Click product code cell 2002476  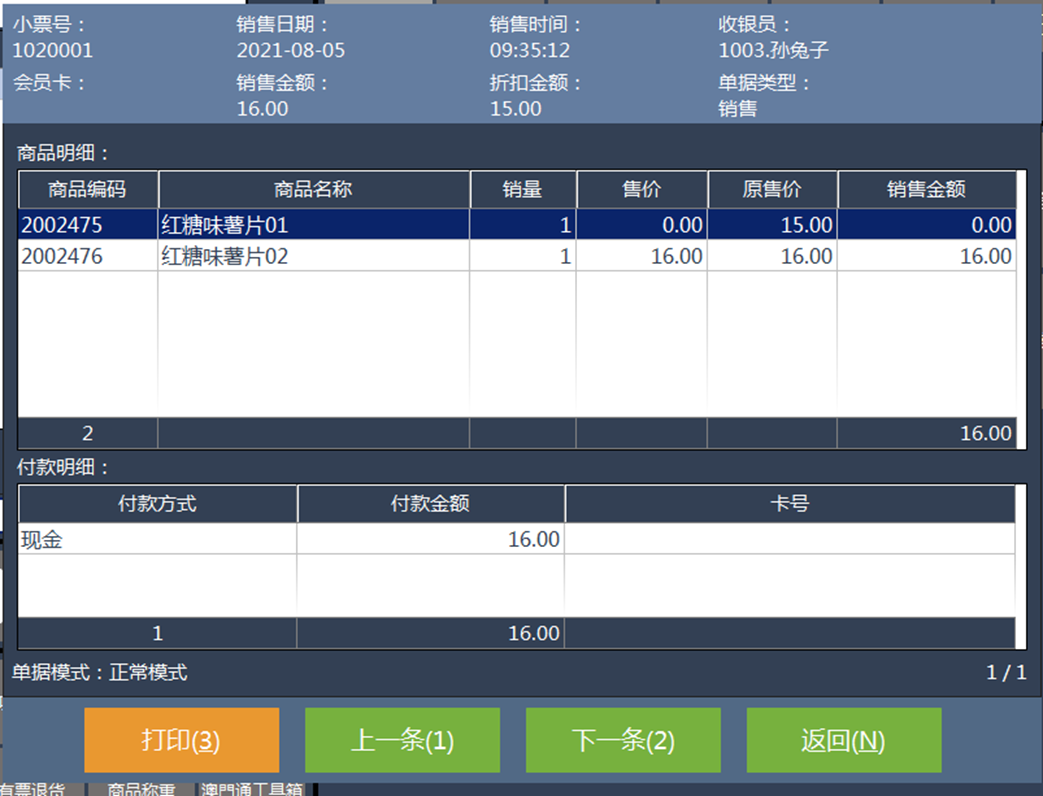coord(62,257)
